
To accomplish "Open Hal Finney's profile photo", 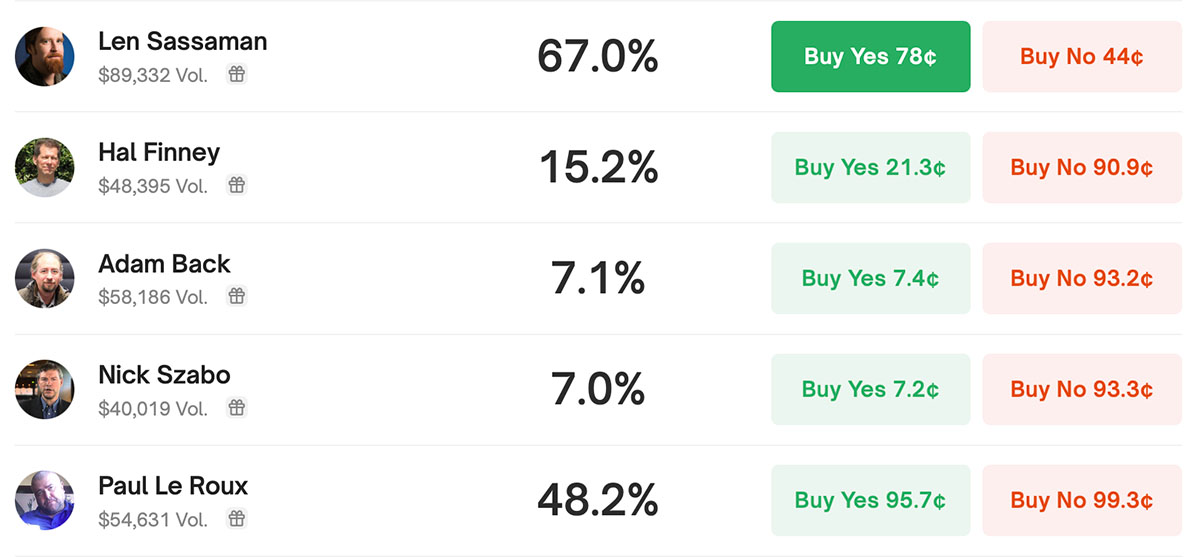I will click(x=45, y=167).
